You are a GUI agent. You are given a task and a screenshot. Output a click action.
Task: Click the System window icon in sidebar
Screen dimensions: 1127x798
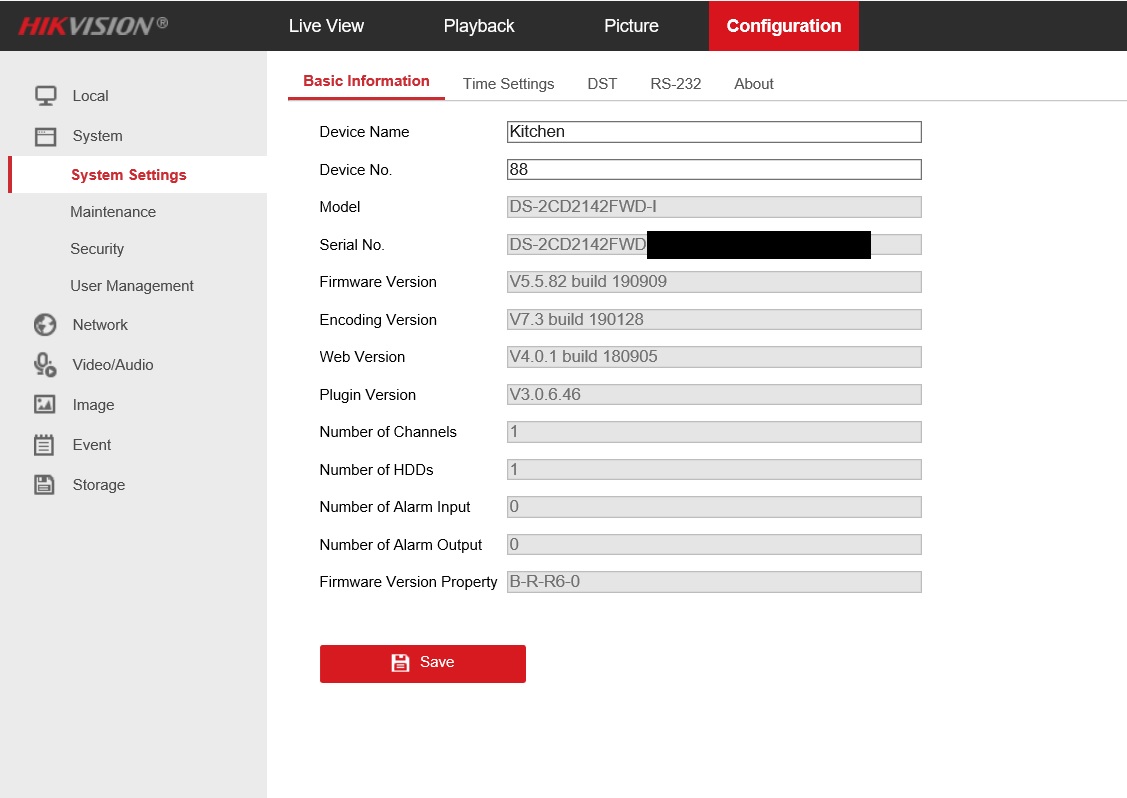[45, 136]
